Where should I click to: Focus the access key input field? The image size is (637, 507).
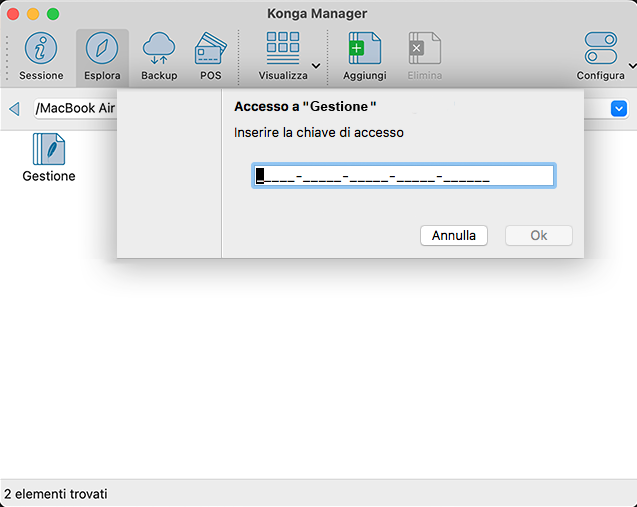[403, 177]
